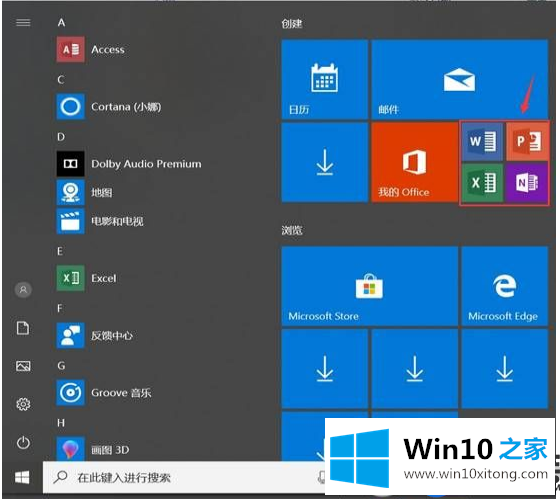Click the Windows Start button
Viewport: 560px width, 500px height.
pos(22,477)
